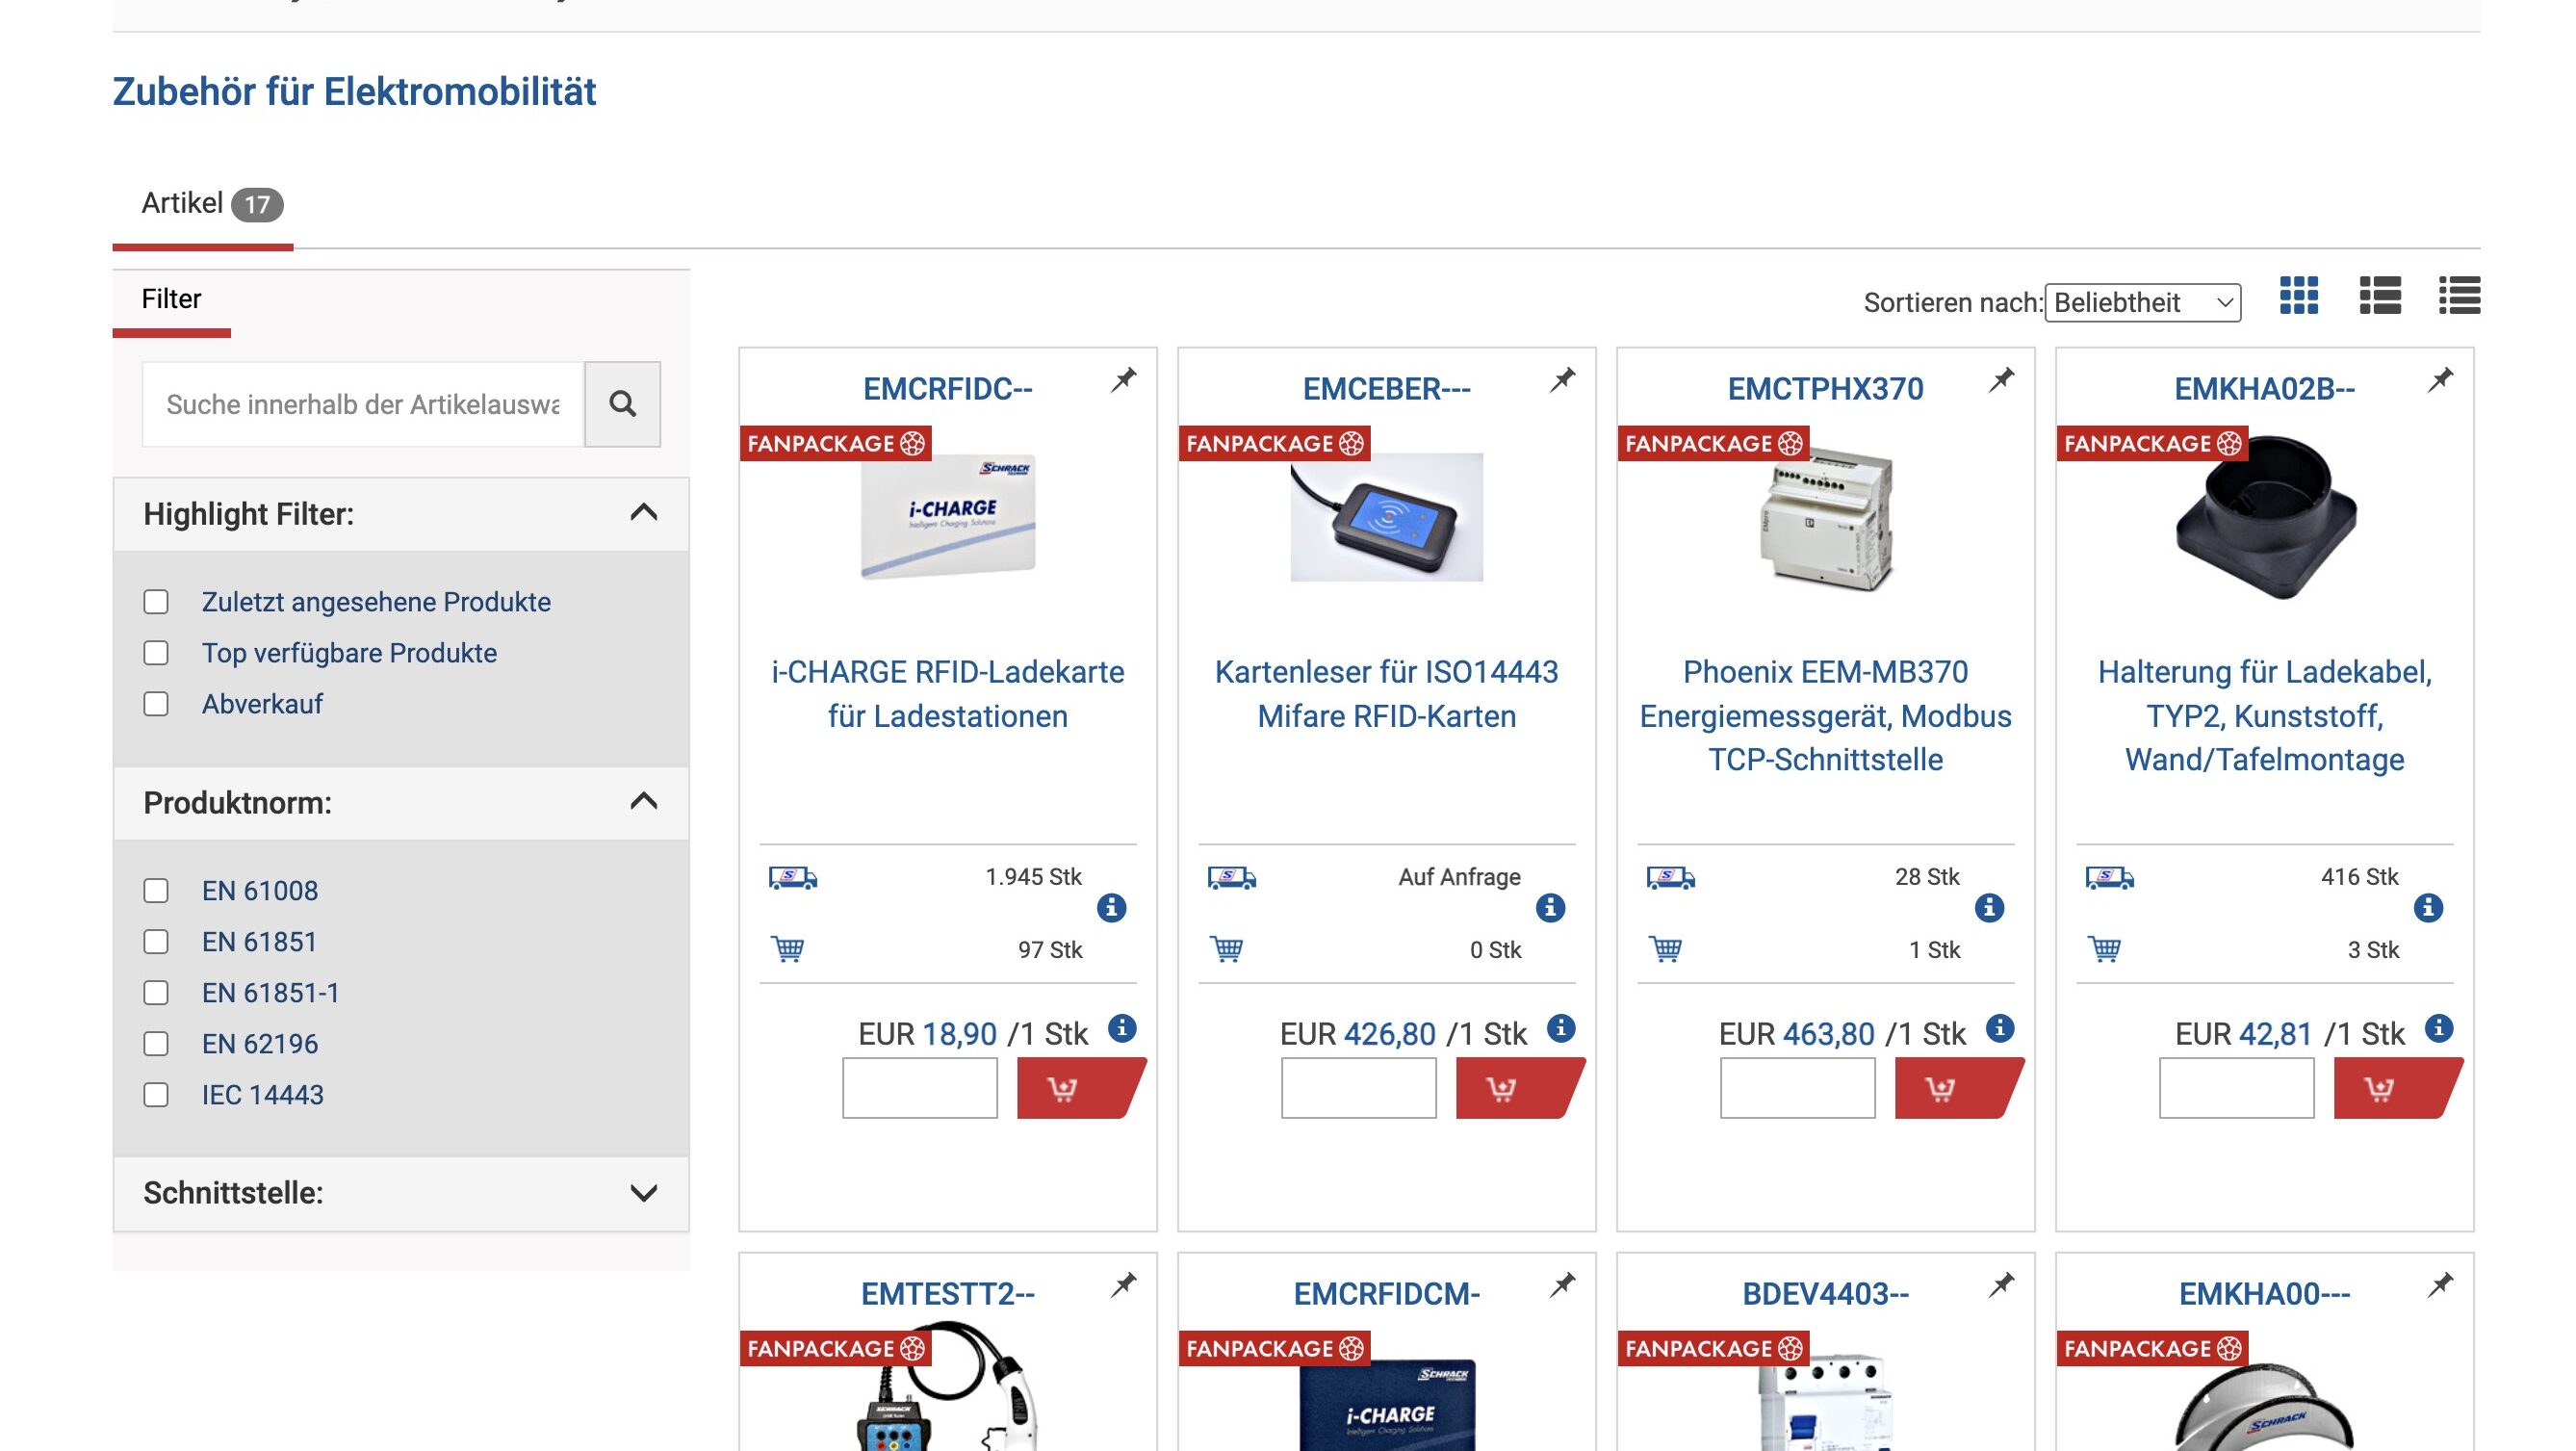The image size is (2576, 1451).
Task: Open article link EMKHA02B--
Action: coord(2264,389)
